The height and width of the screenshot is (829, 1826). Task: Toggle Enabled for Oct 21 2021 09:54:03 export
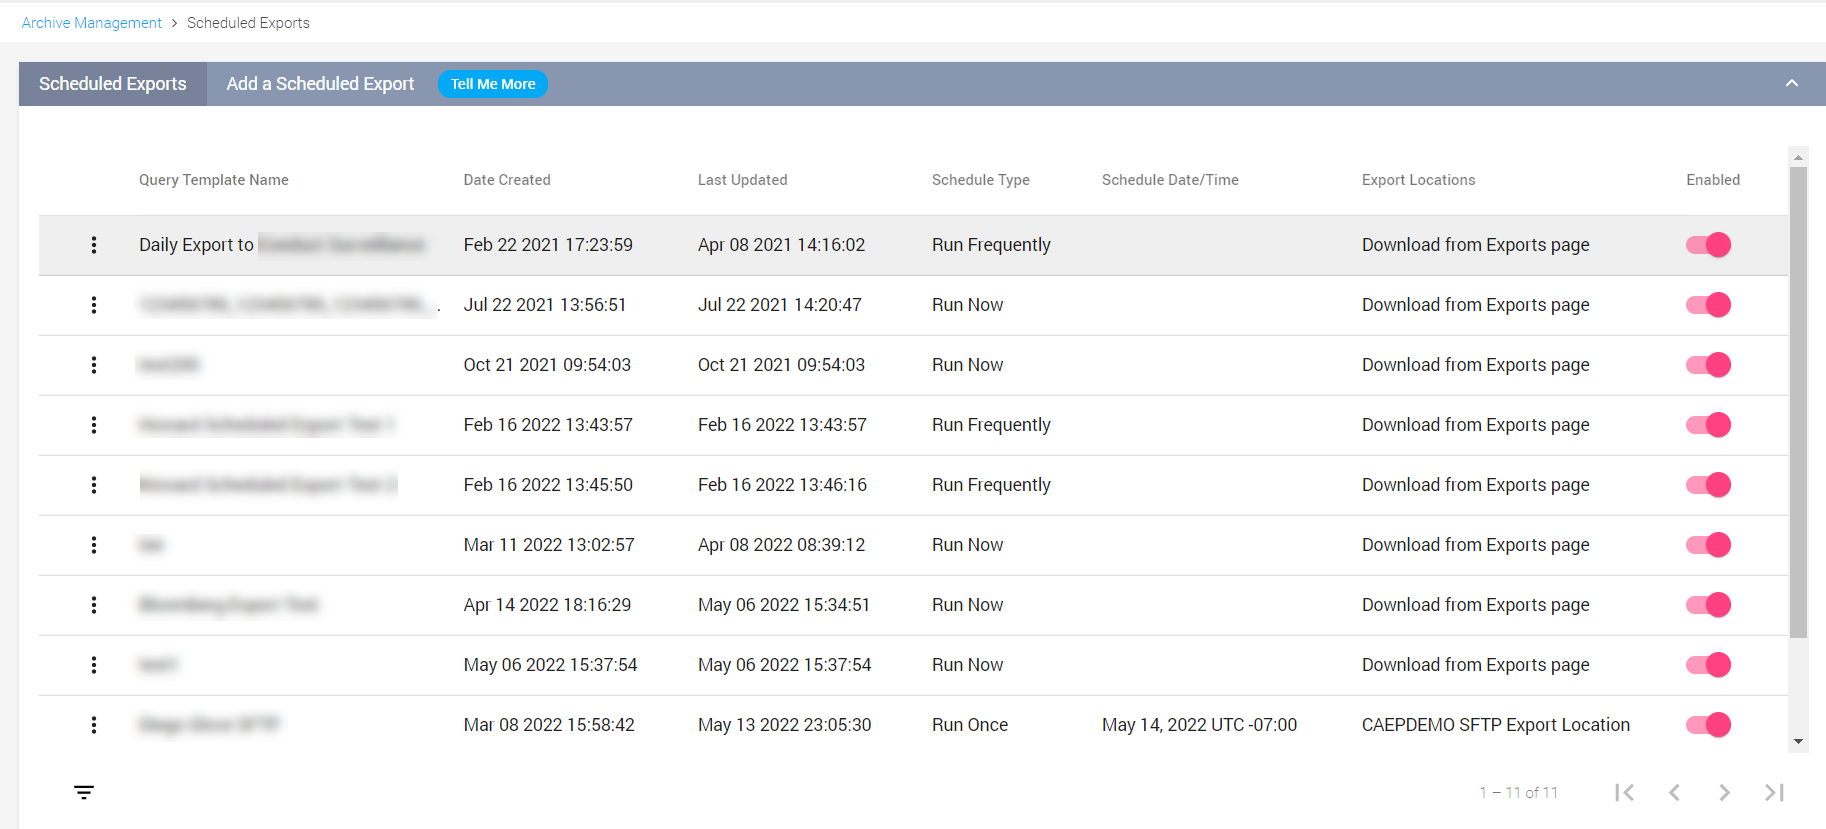click(1708, 365)
